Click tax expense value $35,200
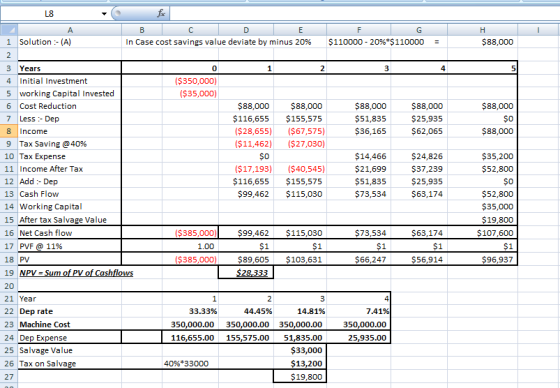This screenshot has width=560, height=388. pyautogui.click(x=498, y=156)
